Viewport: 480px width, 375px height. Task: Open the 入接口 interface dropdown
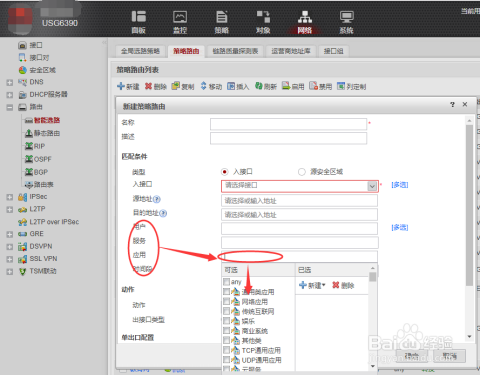(x=372, y=186)
